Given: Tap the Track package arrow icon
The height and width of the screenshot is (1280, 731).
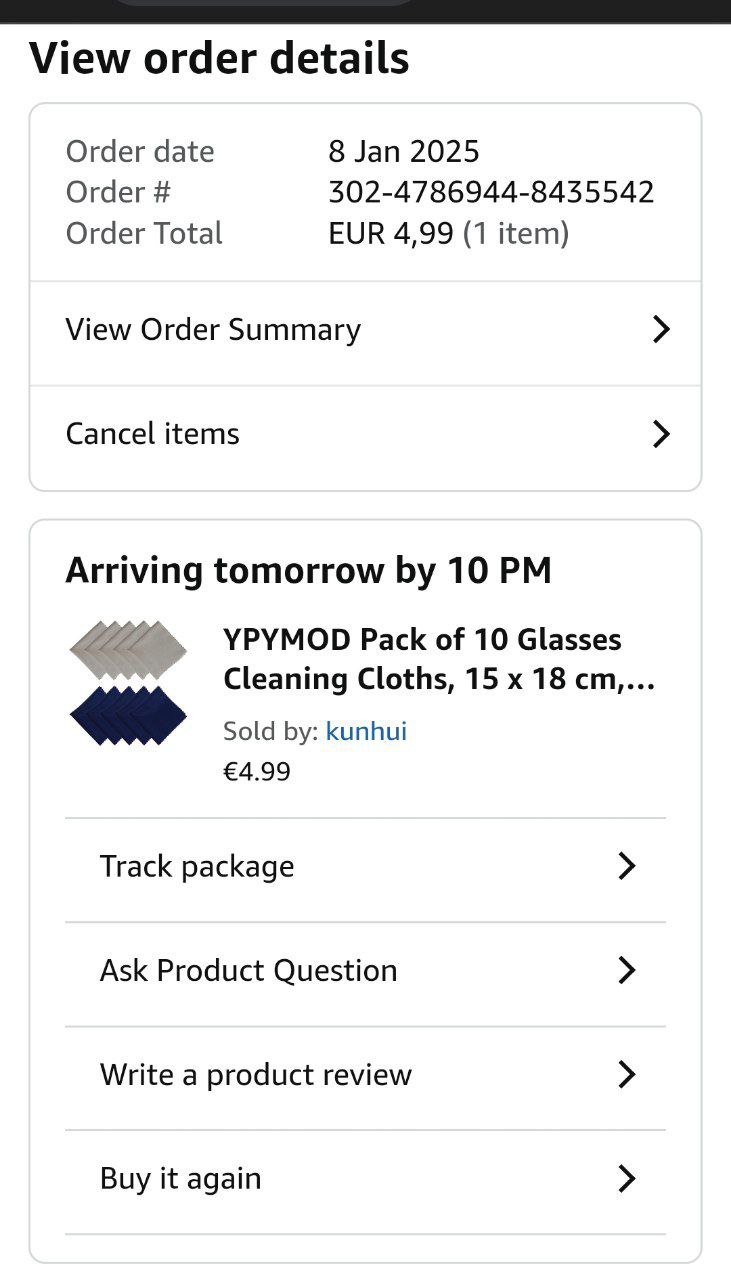Looking at the screenshot, I should pyautogui.click(x=627, y=866).
